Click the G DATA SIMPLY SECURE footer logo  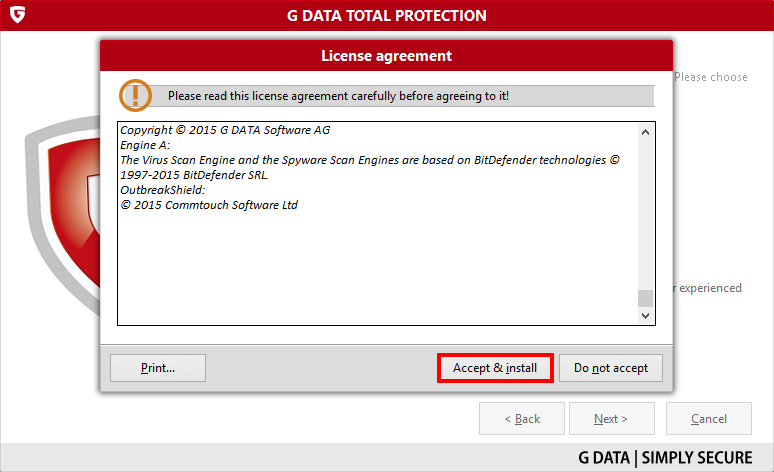tap(665, 458)
